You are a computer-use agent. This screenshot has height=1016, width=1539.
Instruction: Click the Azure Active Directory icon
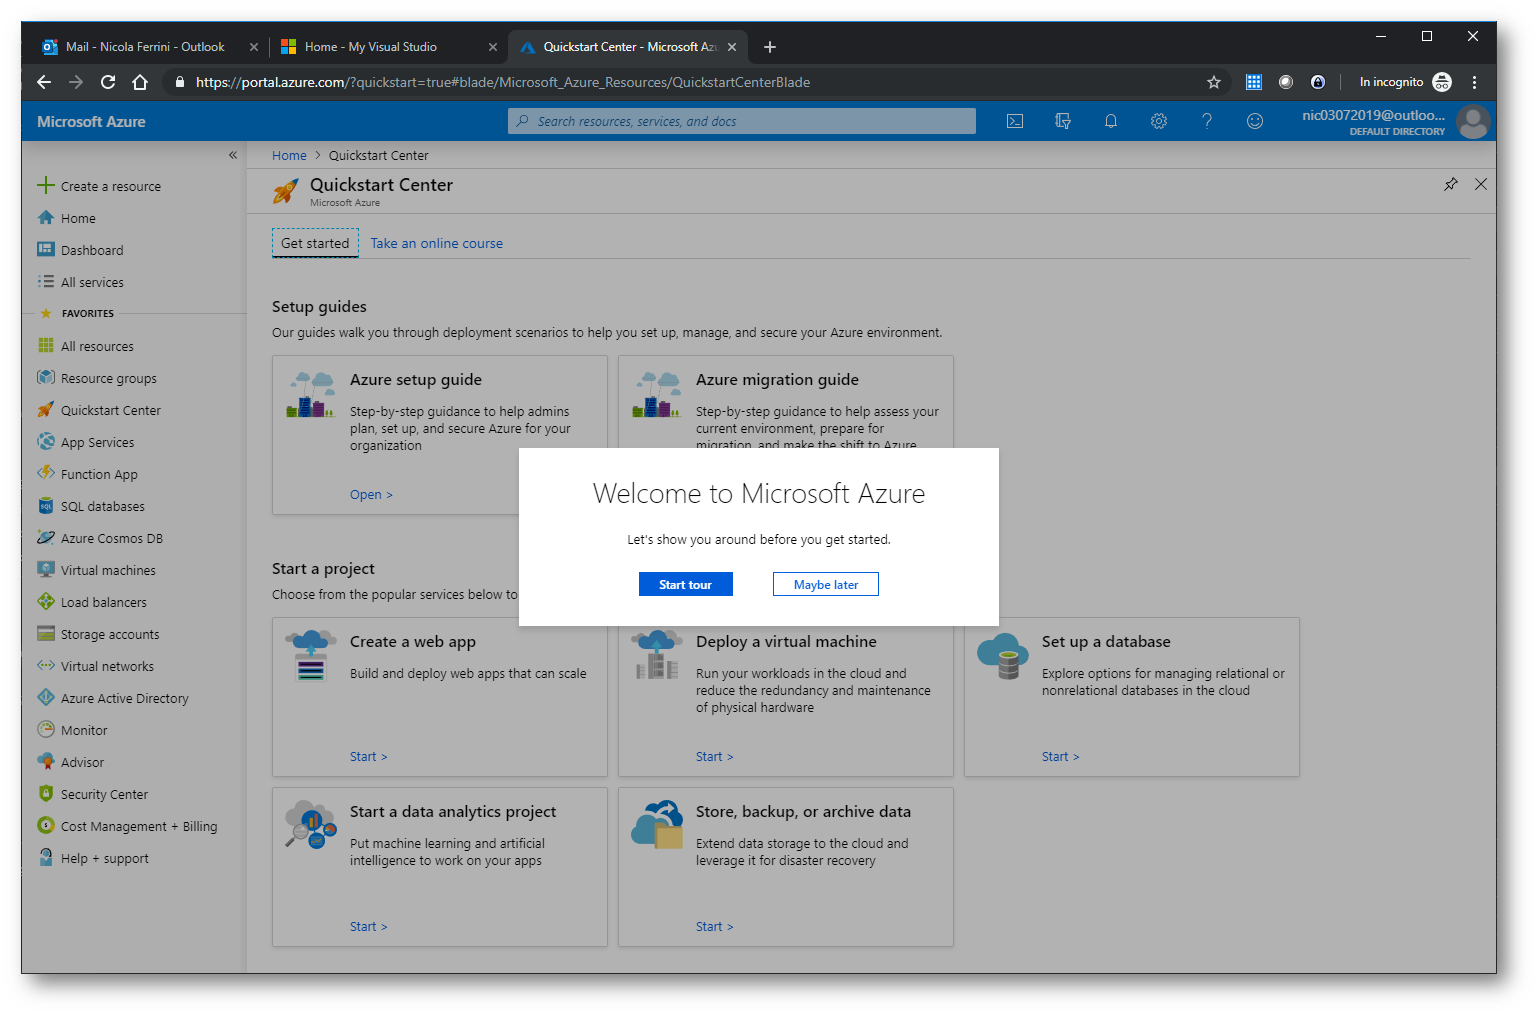[x=46, y=697]
